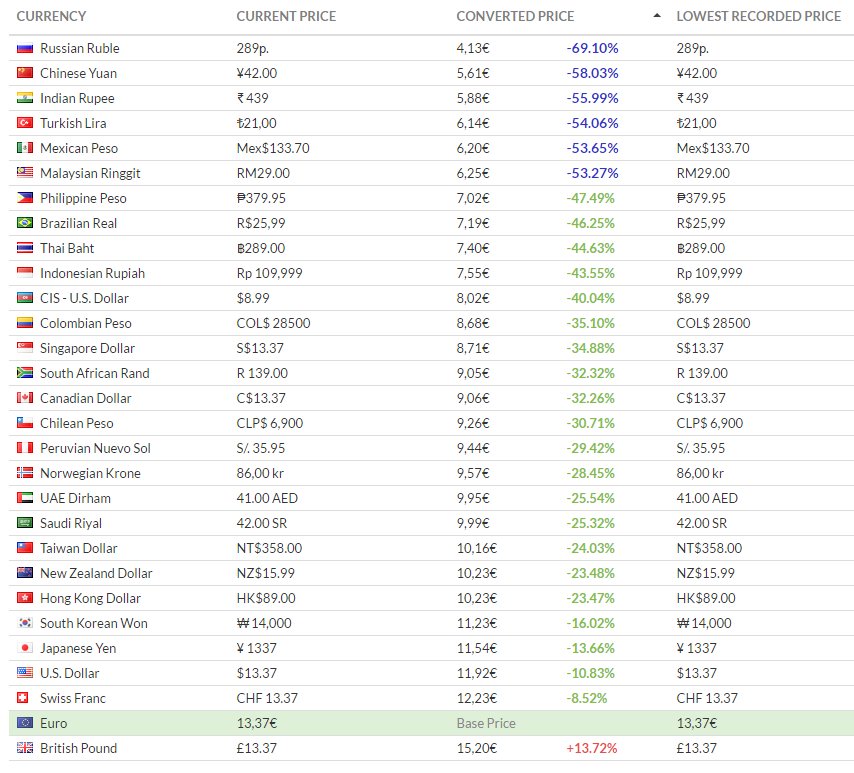Click the British Pound +13.72% difference
This screenshot has height=773, width=854.
click(x=591, y=748)
